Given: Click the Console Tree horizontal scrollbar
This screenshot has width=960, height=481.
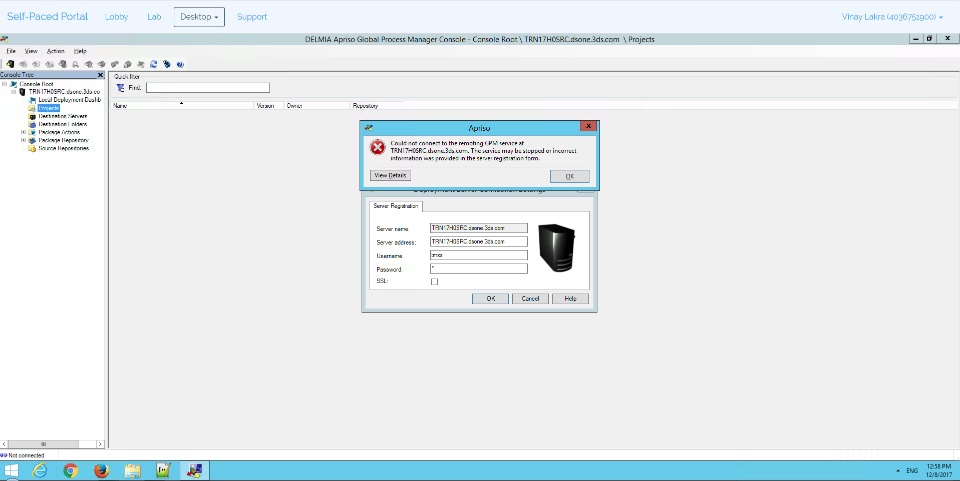Looking at the screenshot, I should [52, 444].
